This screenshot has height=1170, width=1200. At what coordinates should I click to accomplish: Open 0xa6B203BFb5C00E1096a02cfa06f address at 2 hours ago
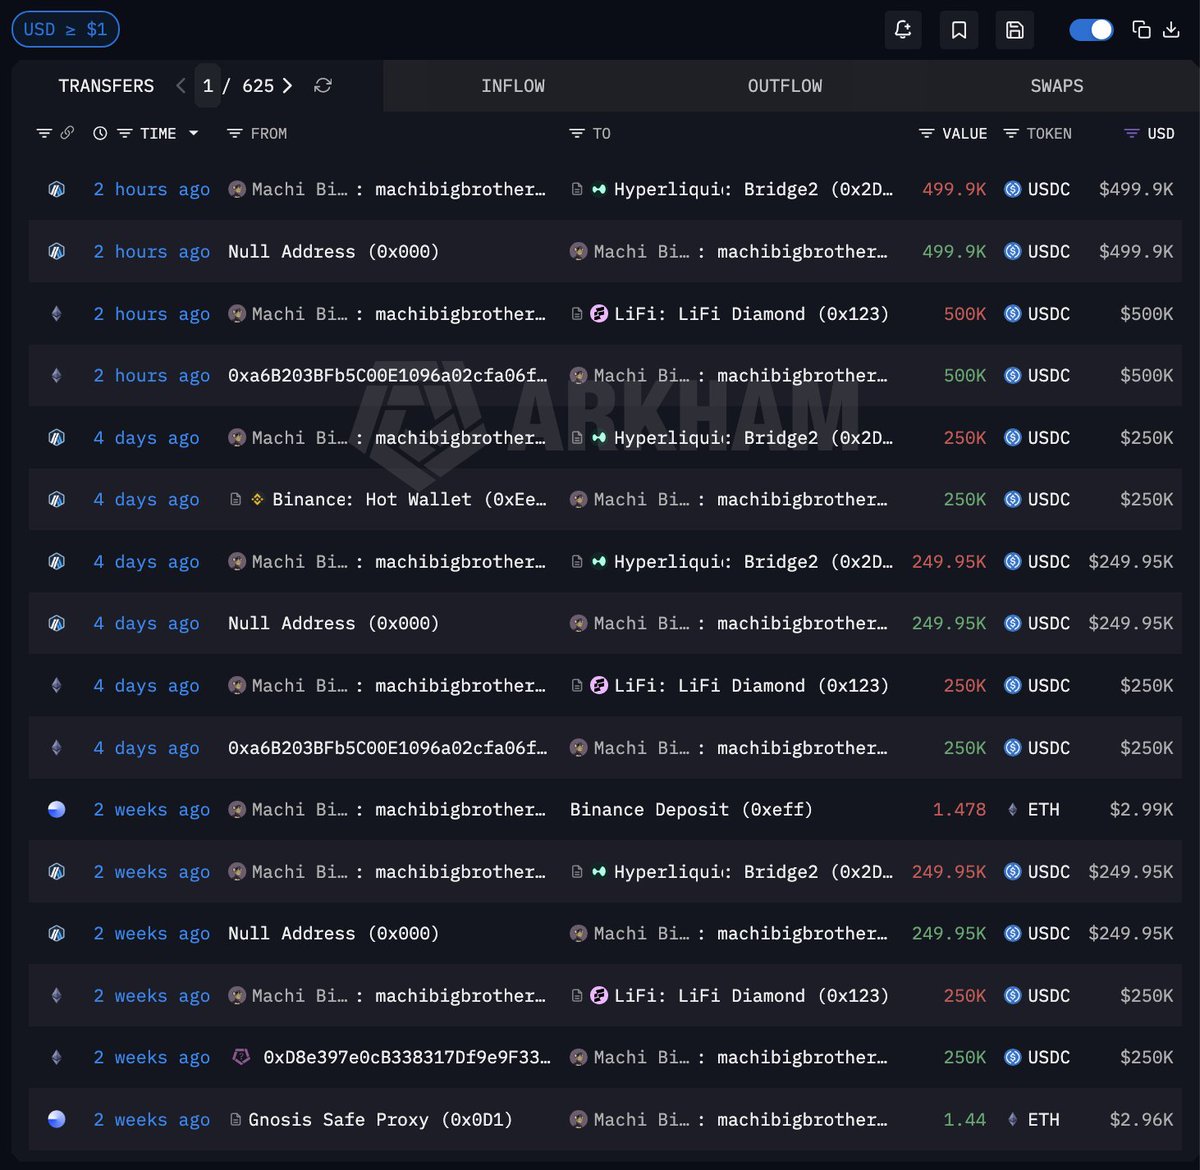click(388, 376)
